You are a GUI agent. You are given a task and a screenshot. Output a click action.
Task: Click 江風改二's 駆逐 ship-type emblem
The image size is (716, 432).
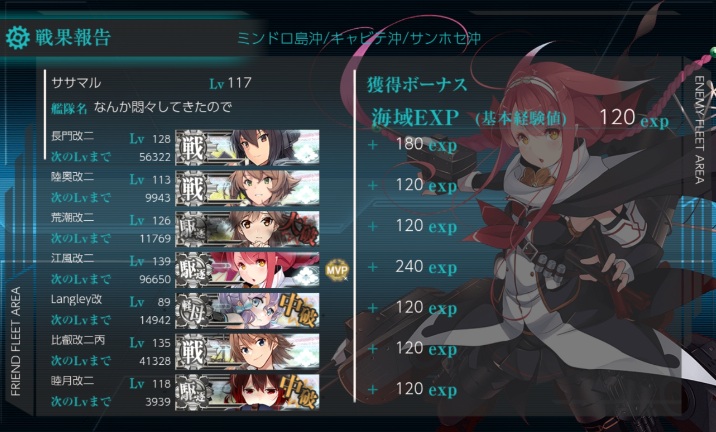191,270
